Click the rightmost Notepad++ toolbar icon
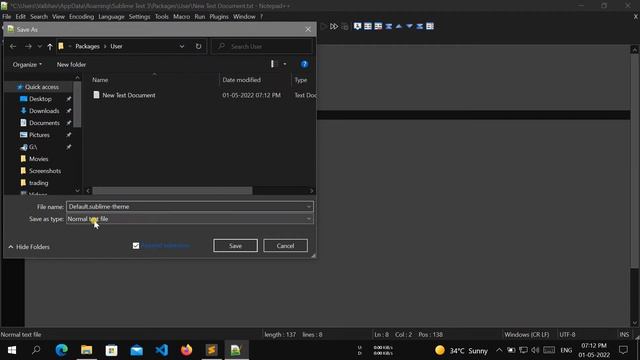Image resolution: width=640 pixels, height=360 pixels. (430, 26)
